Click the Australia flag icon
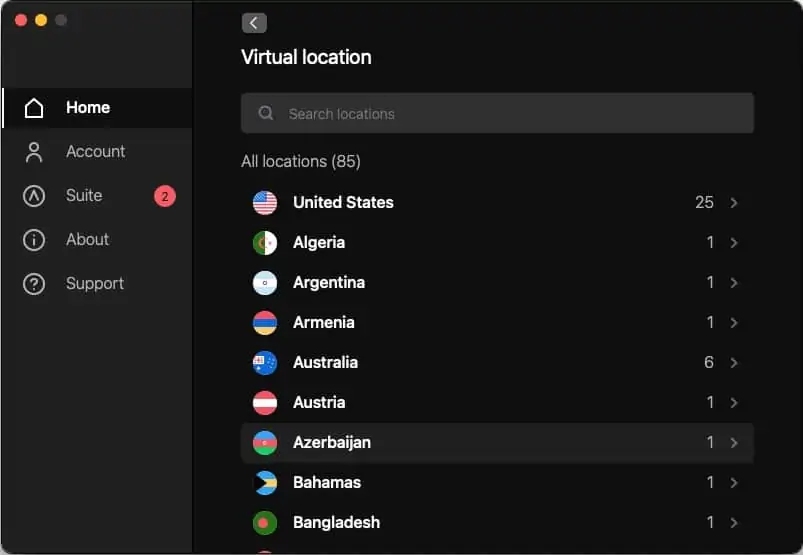Screen dimensions: 803x555 coord(265,362)
